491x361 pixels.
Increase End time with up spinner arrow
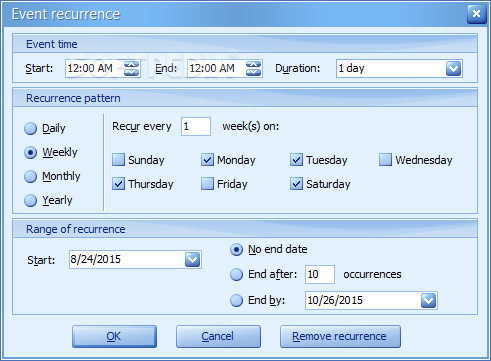(x=253, y=64)
